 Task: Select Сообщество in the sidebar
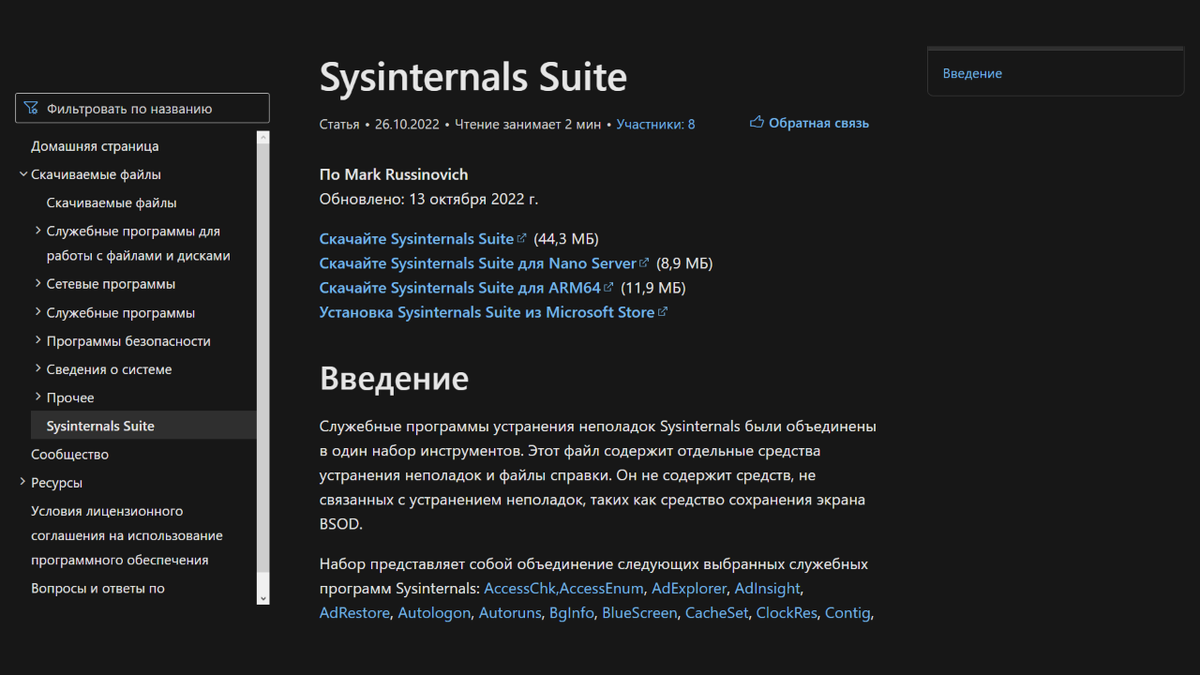pyautogui.click(x=70, y=454)
